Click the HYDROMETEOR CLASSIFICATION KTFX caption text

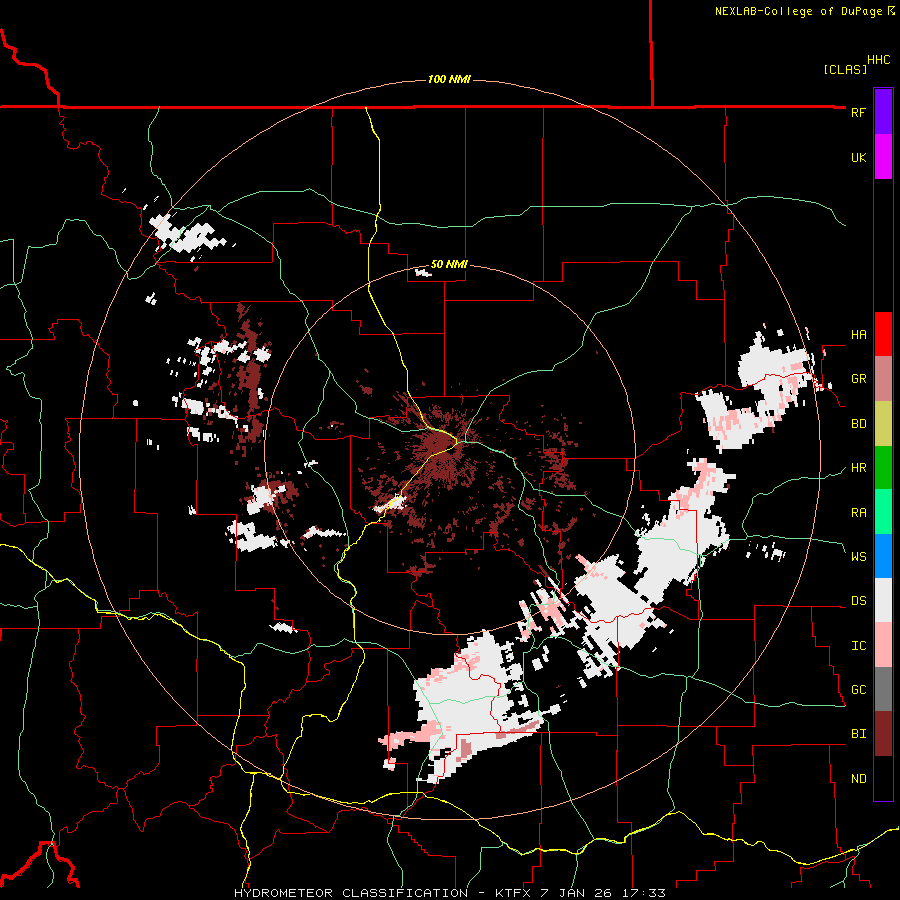[450, 893]
